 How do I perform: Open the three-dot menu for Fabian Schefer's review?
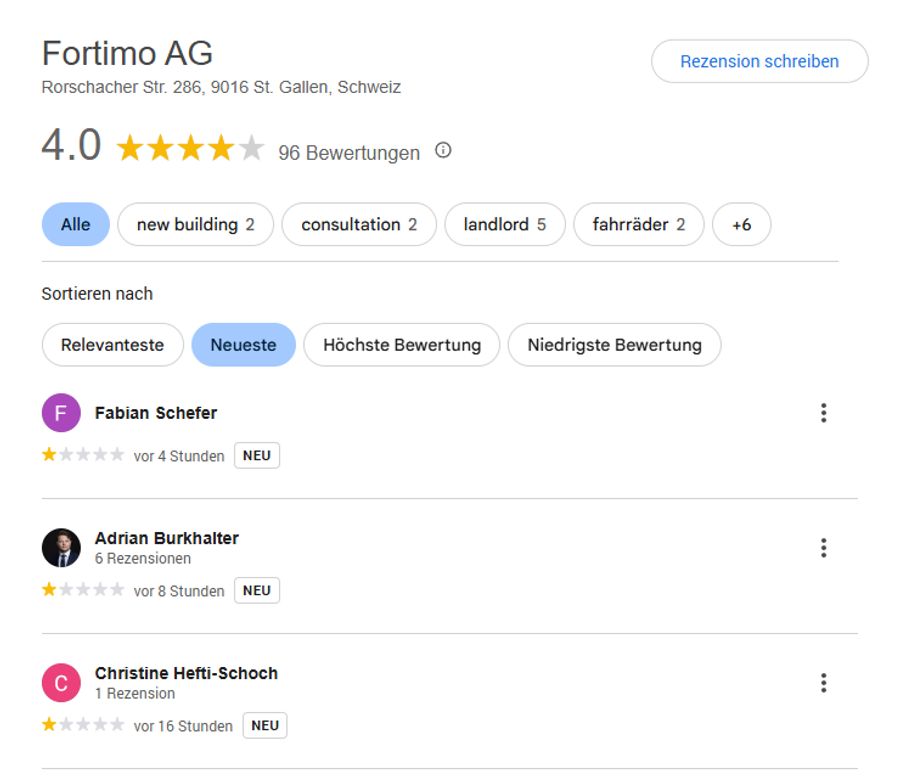click(823, 413)
